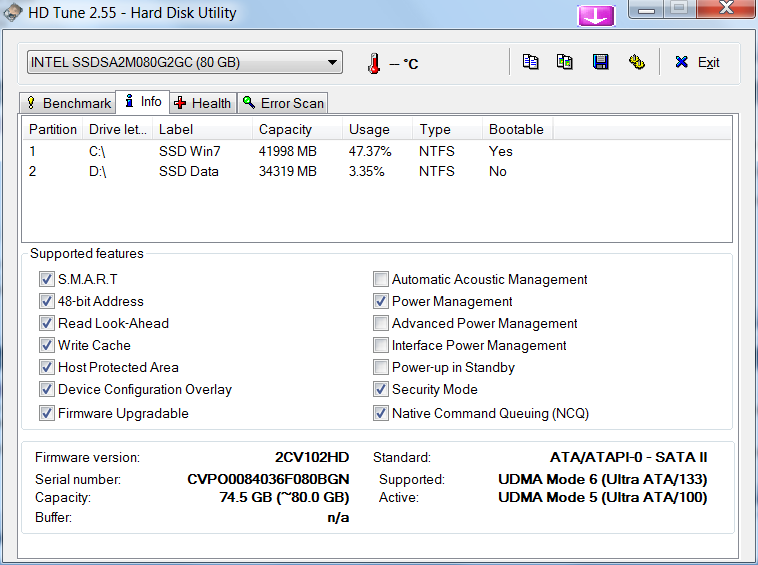This screenshot has width=758, height=565.
Task: Minimize the HD Tune window
Action: (x=646, y=9)
